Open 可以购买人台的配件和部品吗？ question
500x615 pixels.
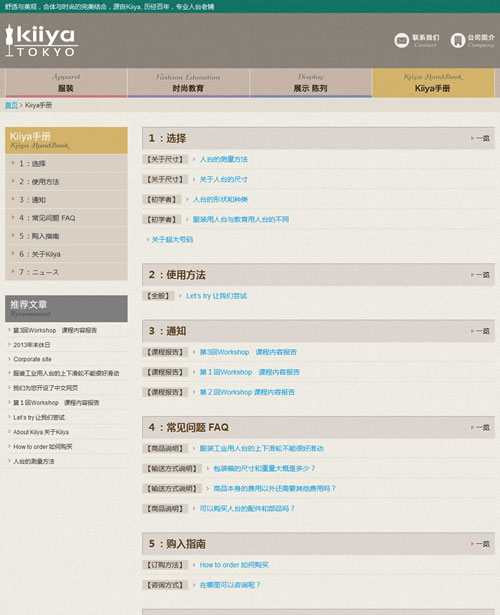[x=247, y=508]
